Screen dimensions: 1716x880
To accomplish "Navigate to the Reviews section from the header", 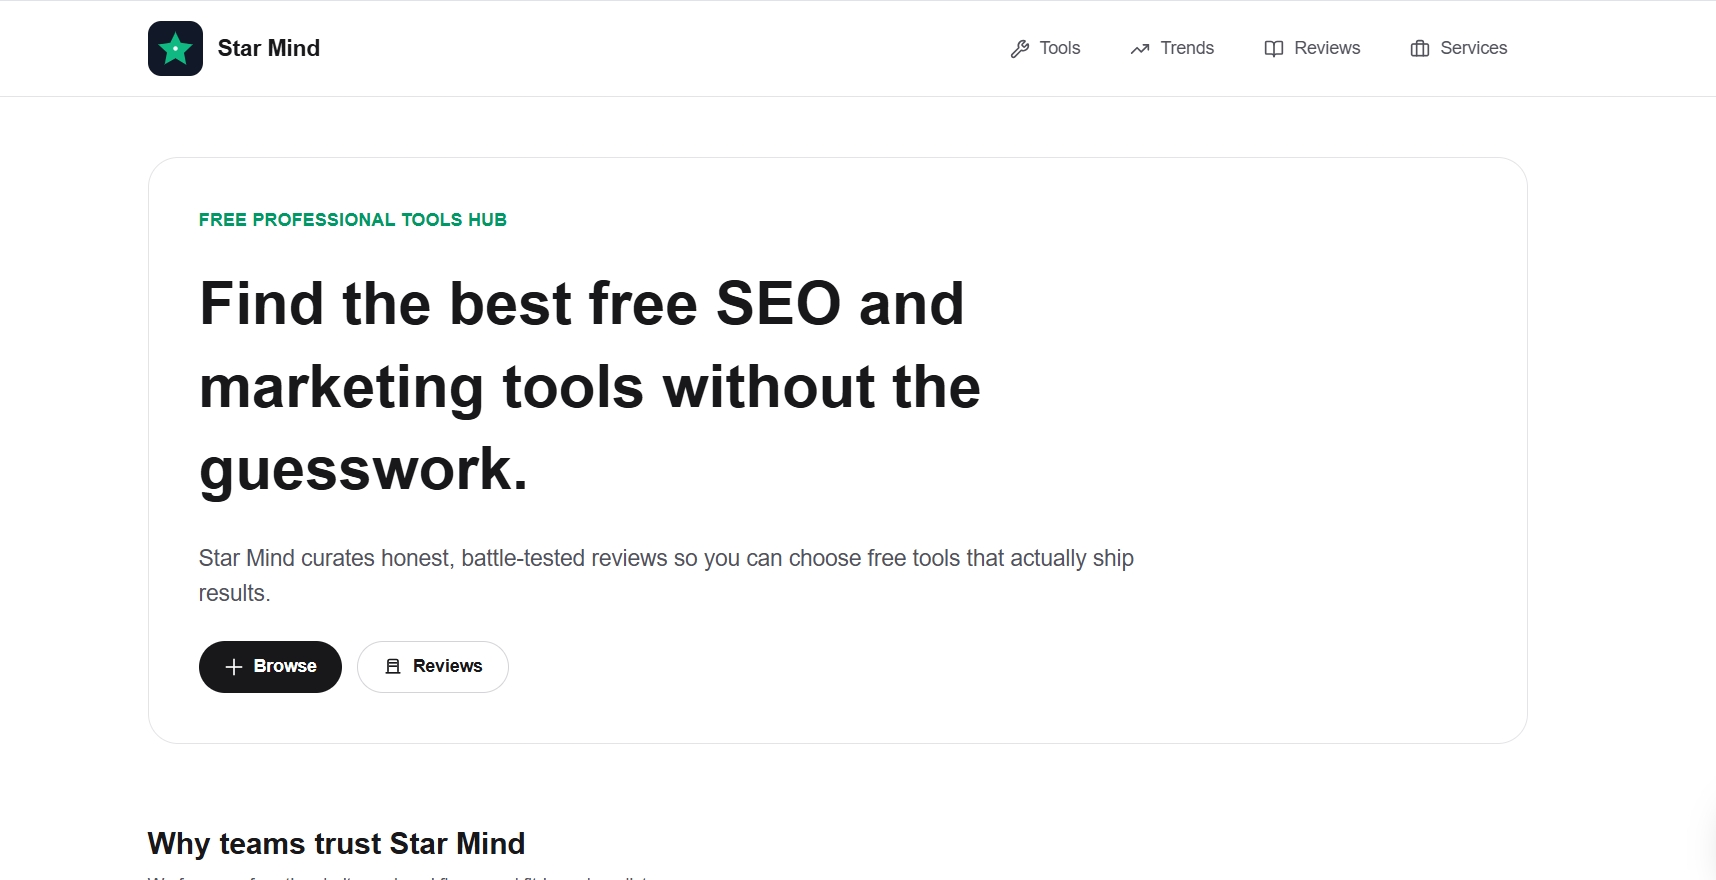I will point(1327,48).
